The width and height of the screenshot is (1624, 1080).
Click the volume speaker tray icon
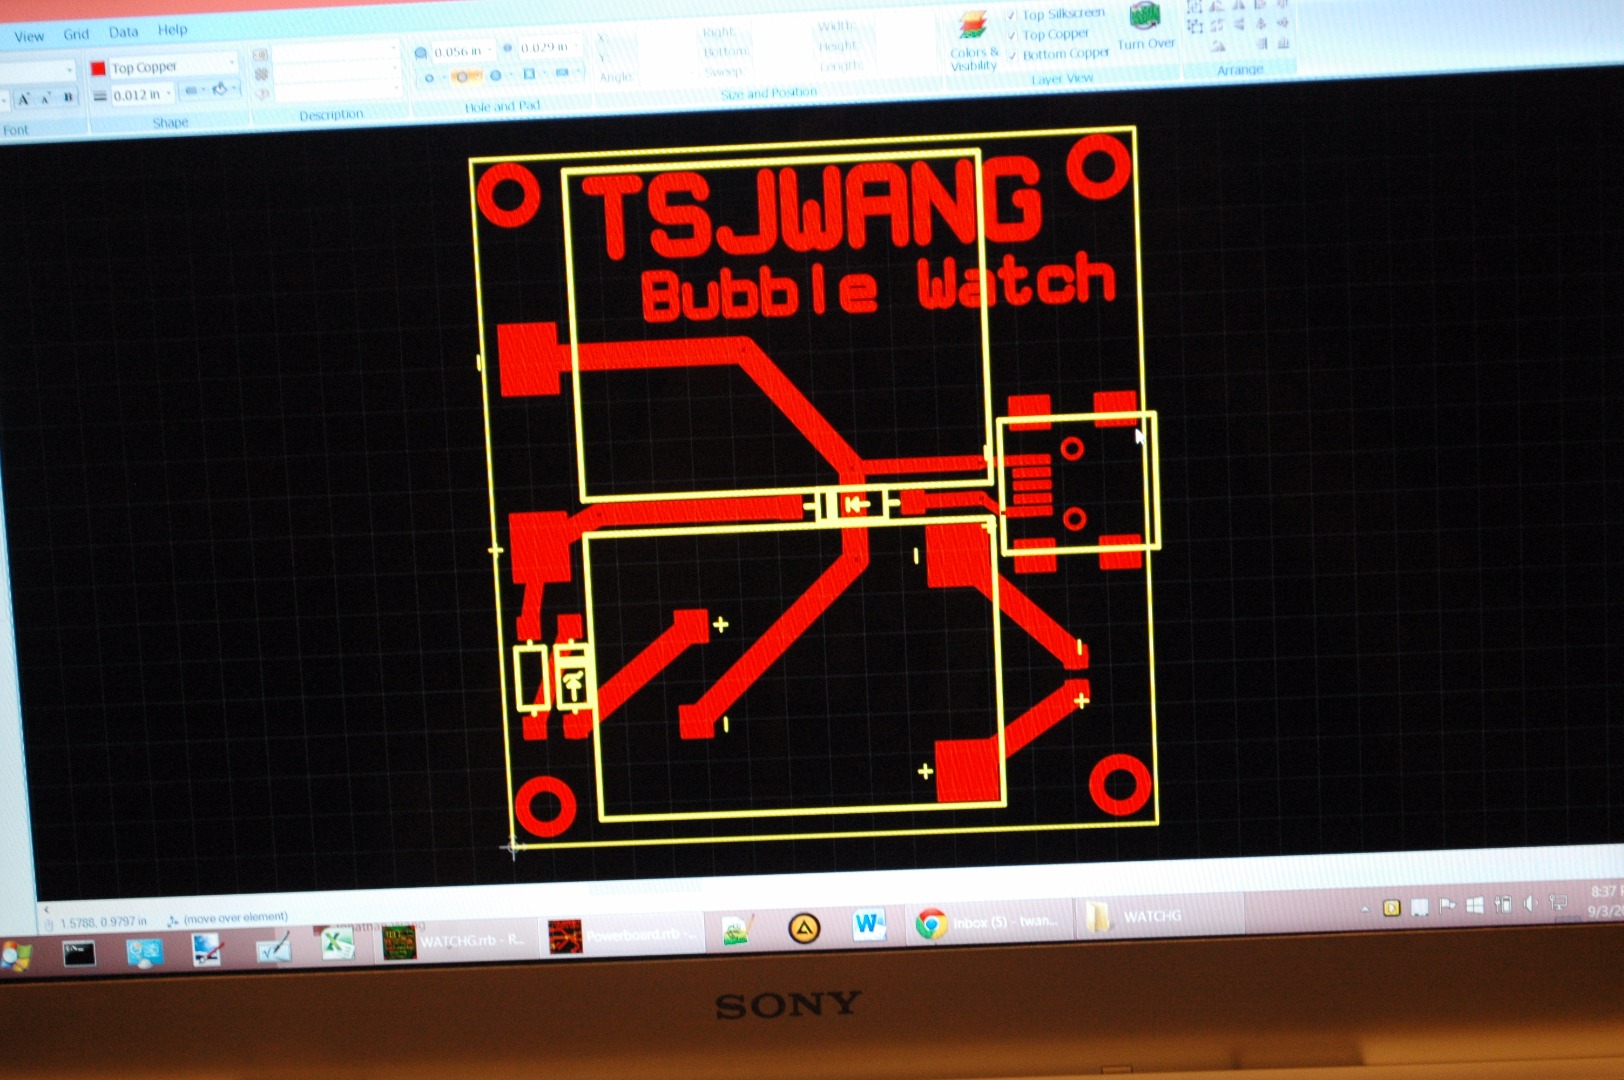1529,904
